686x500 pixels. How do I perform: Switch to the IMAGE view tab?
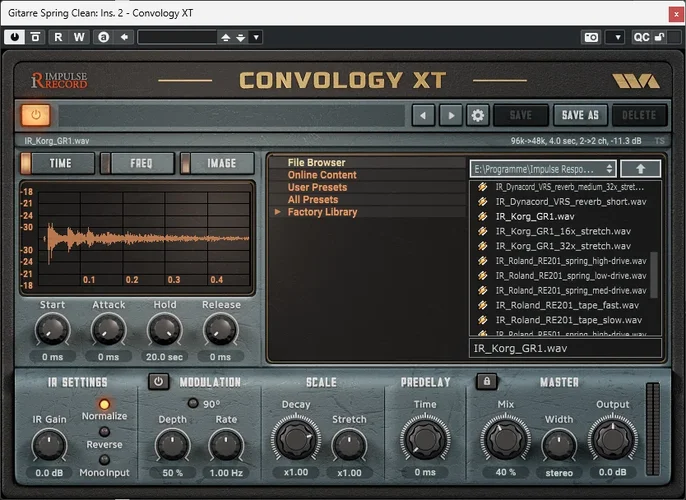click(215, 163)
